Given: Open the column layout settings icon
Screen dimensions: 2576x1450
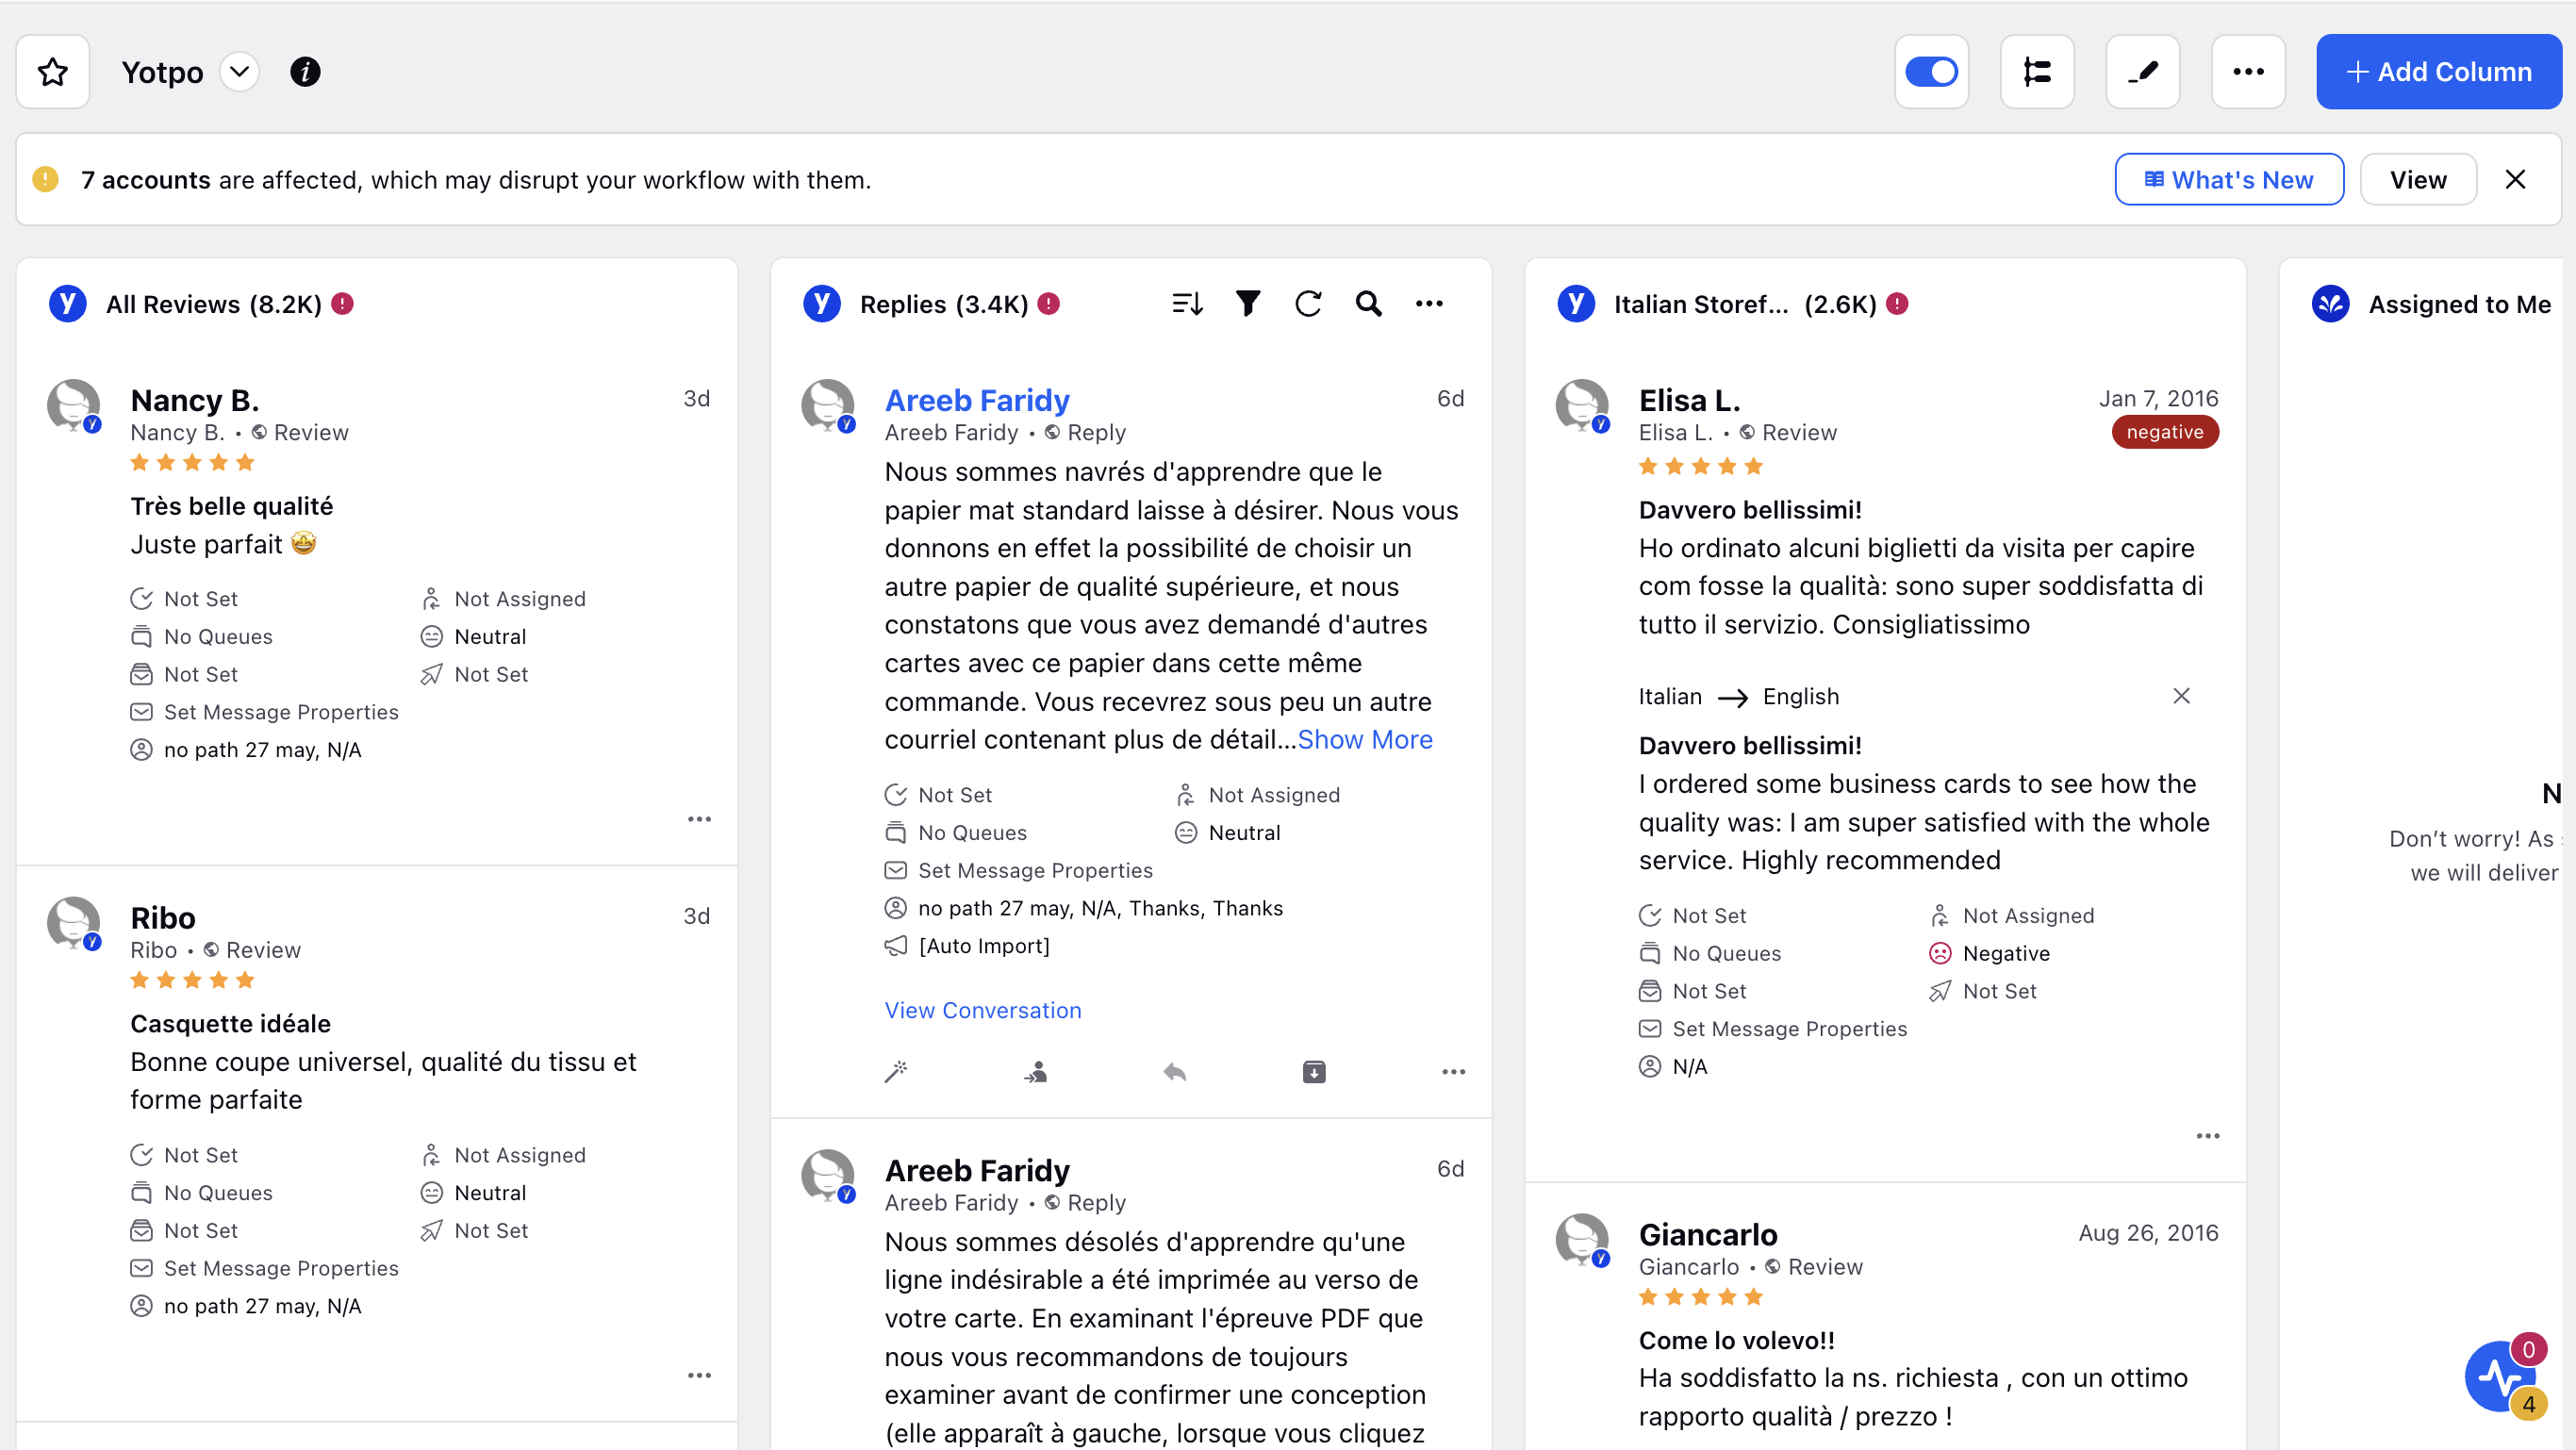Looking at the screenshot, I should point(2037,72).
